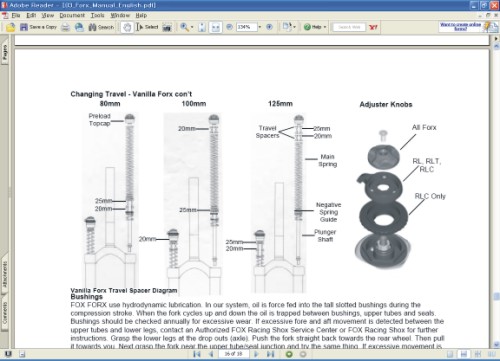Click the green Previous View button
This screenshot has height=361, width=500.
289,354
